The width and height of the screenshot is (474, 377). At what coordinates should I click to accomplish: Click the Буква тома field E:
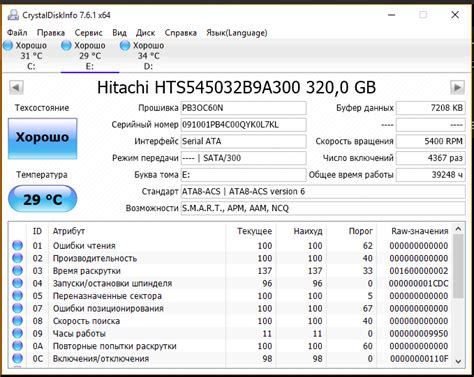click(243, 175)
